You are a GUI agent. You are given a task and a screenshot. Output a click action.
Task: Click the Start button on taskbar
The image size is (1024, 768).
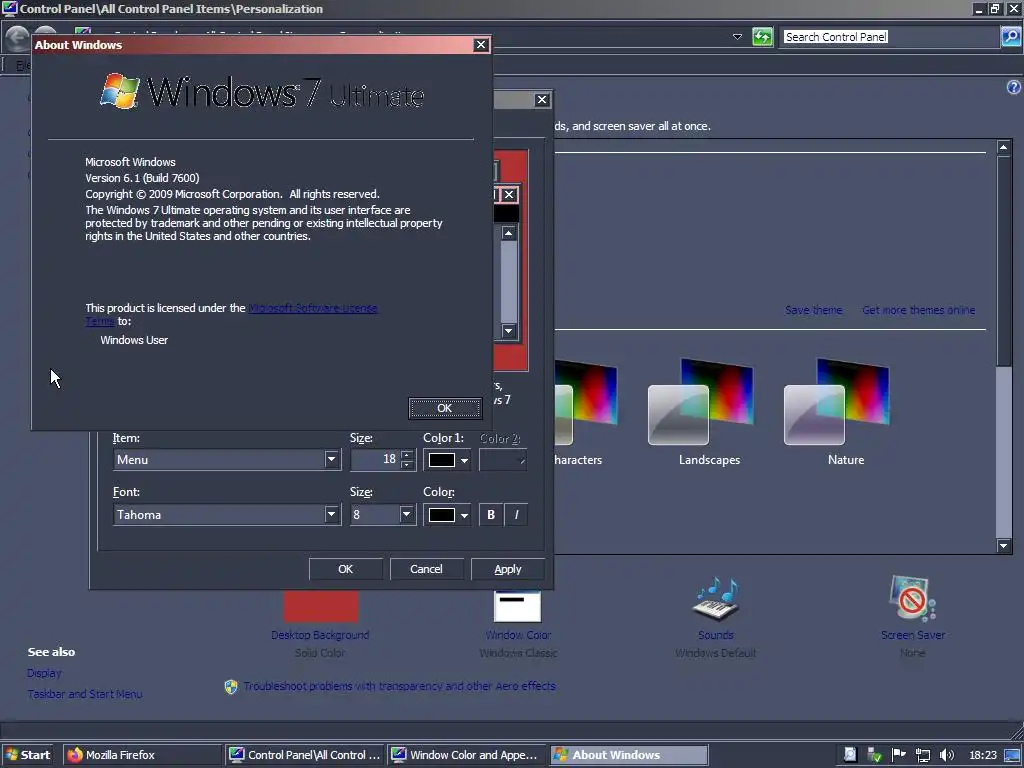(x=29, y=755)
